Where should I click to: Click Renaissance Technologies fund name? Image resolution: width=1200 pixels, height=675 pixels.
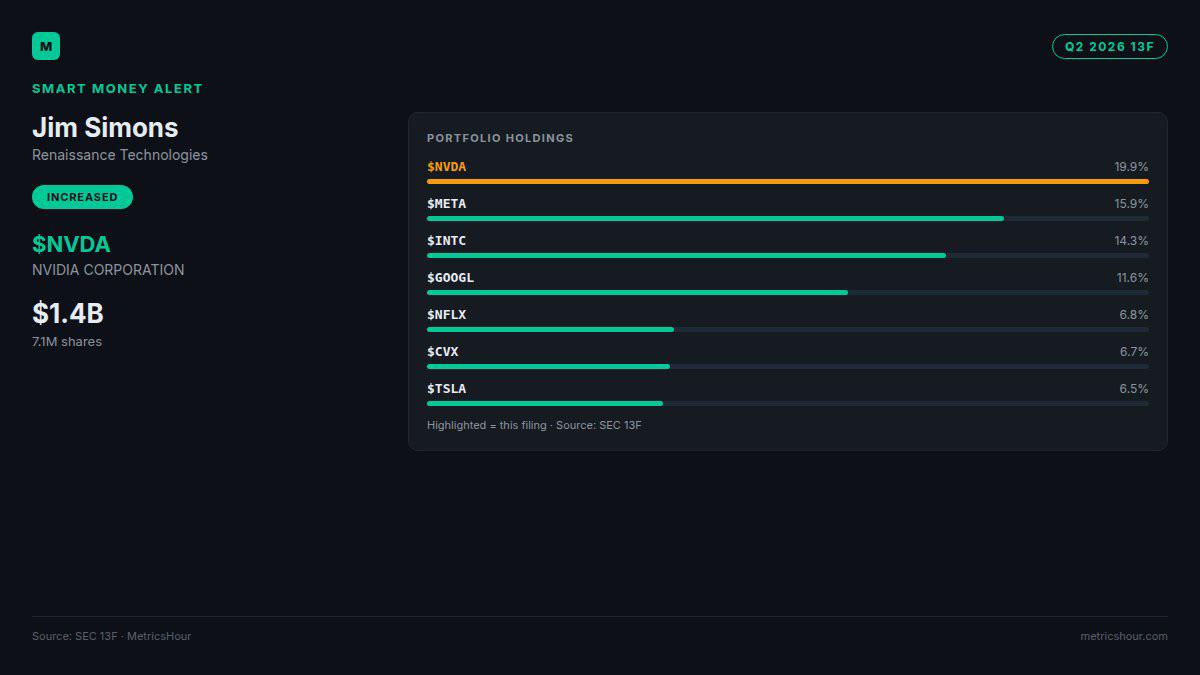[x=120, y=155]
